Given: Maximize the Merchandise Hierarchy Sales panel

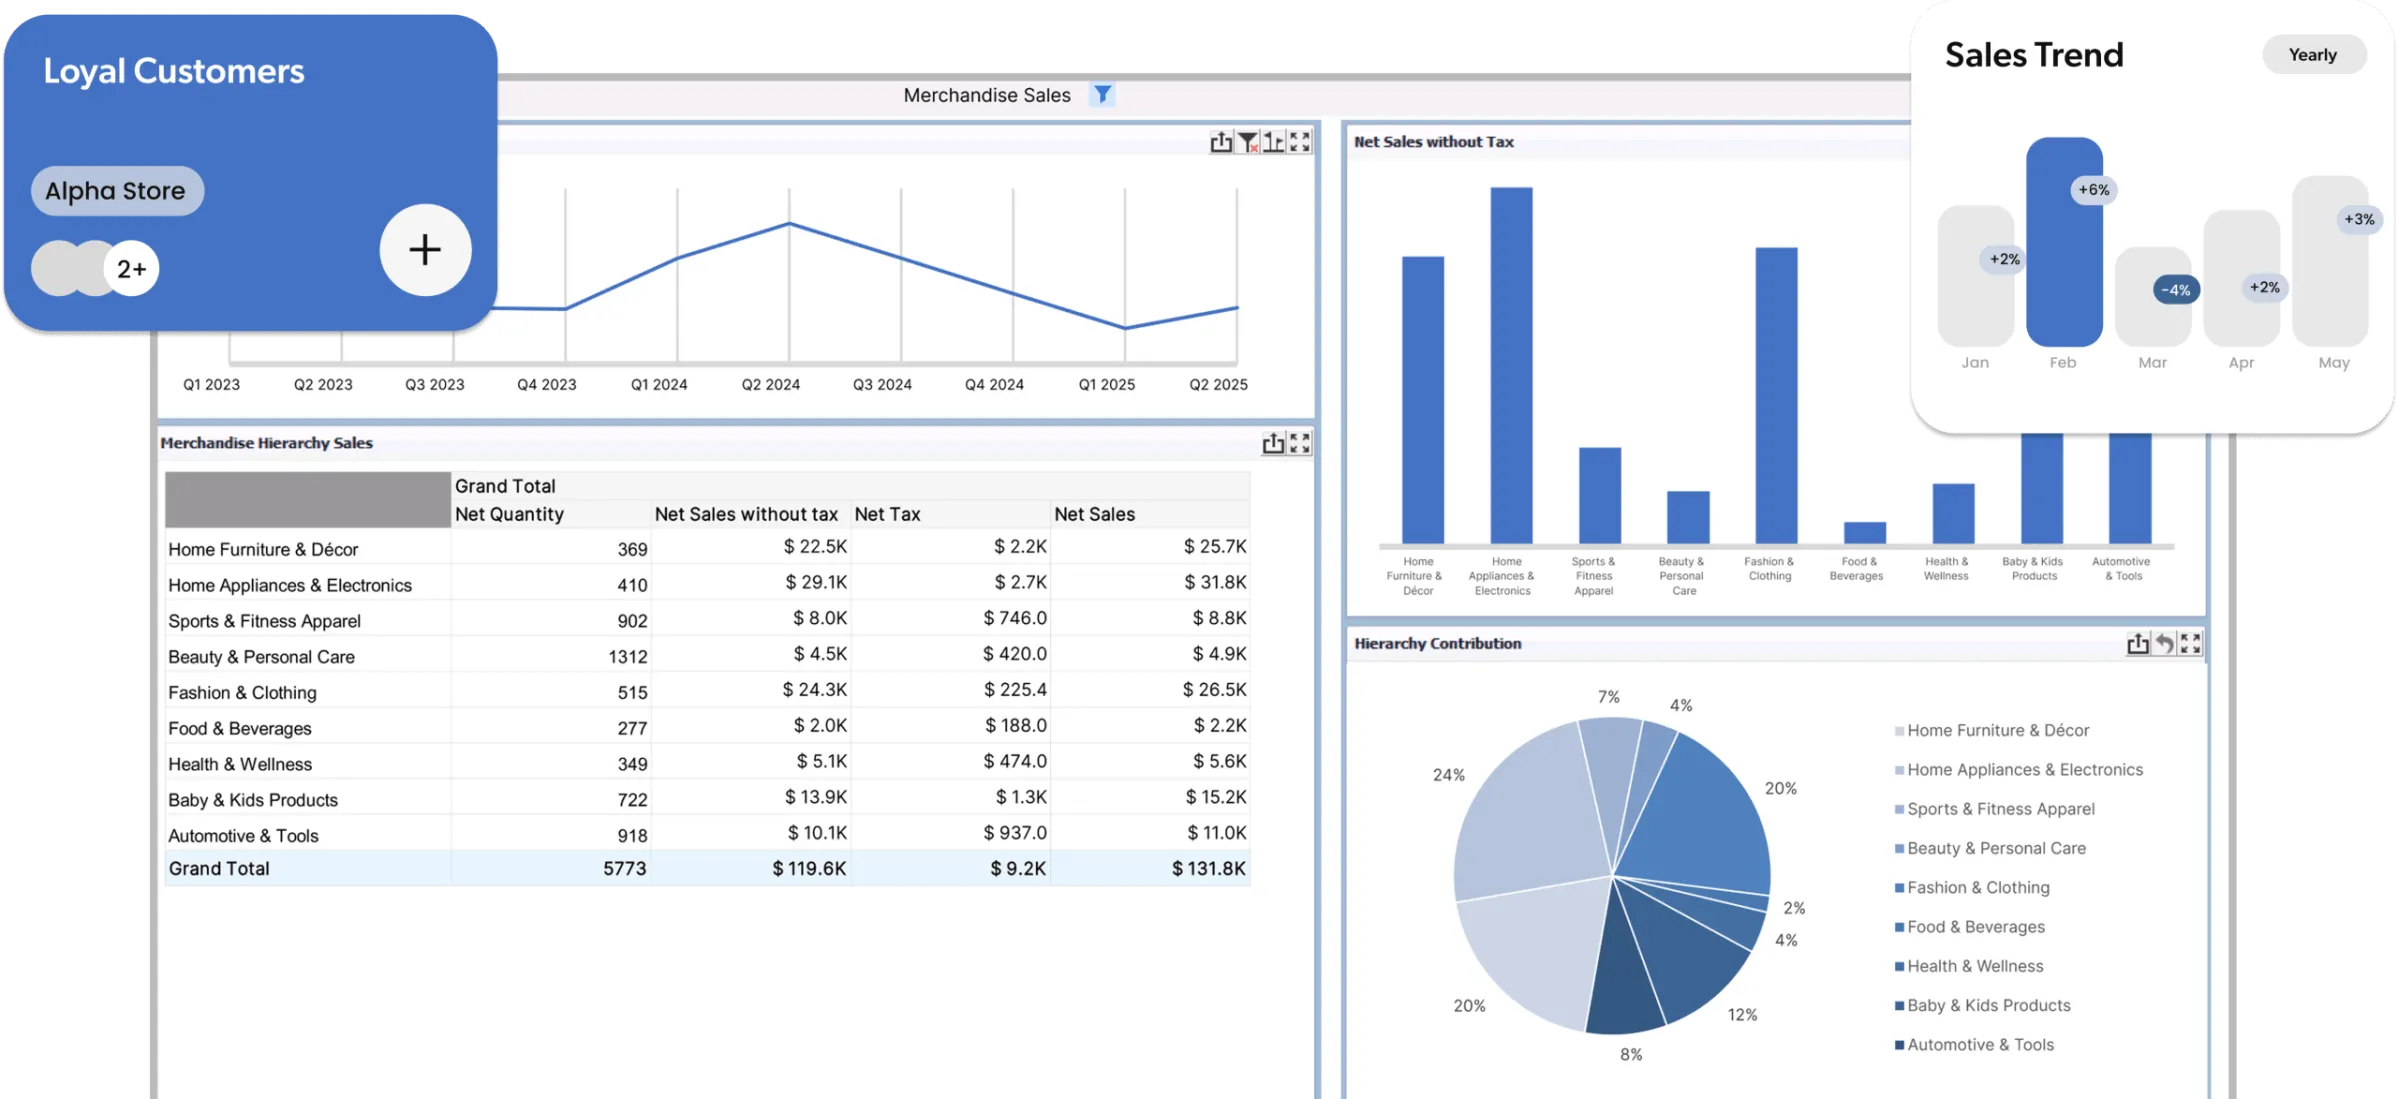Looking at the screenshot, I should (1301, 442).
